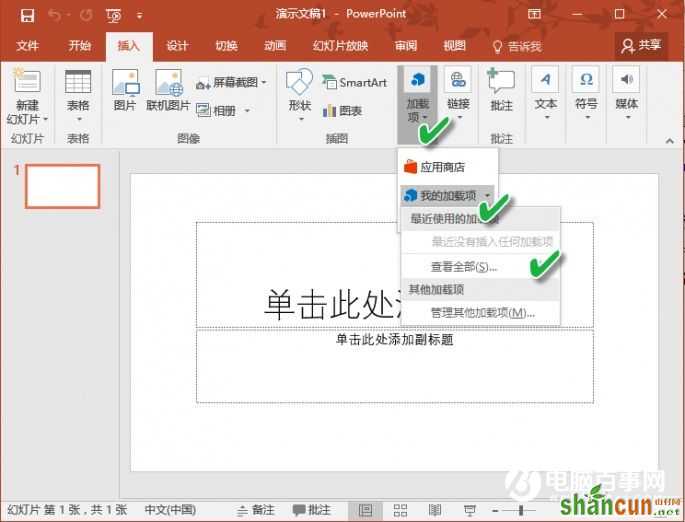Viewport: 685px width, 522px height.
Task: Switch to the 设计 tab
Action: tap(177, 46)
